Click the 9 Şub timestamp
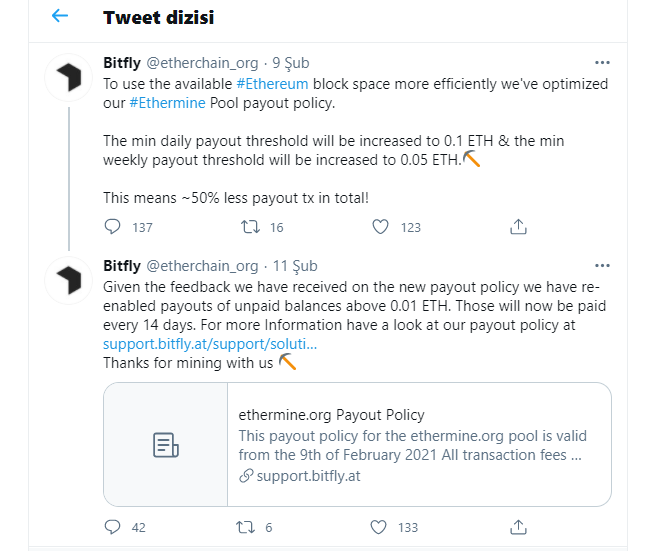Image resolution: width=646 pixels, height=551 pixels. [x=290, y=64]
